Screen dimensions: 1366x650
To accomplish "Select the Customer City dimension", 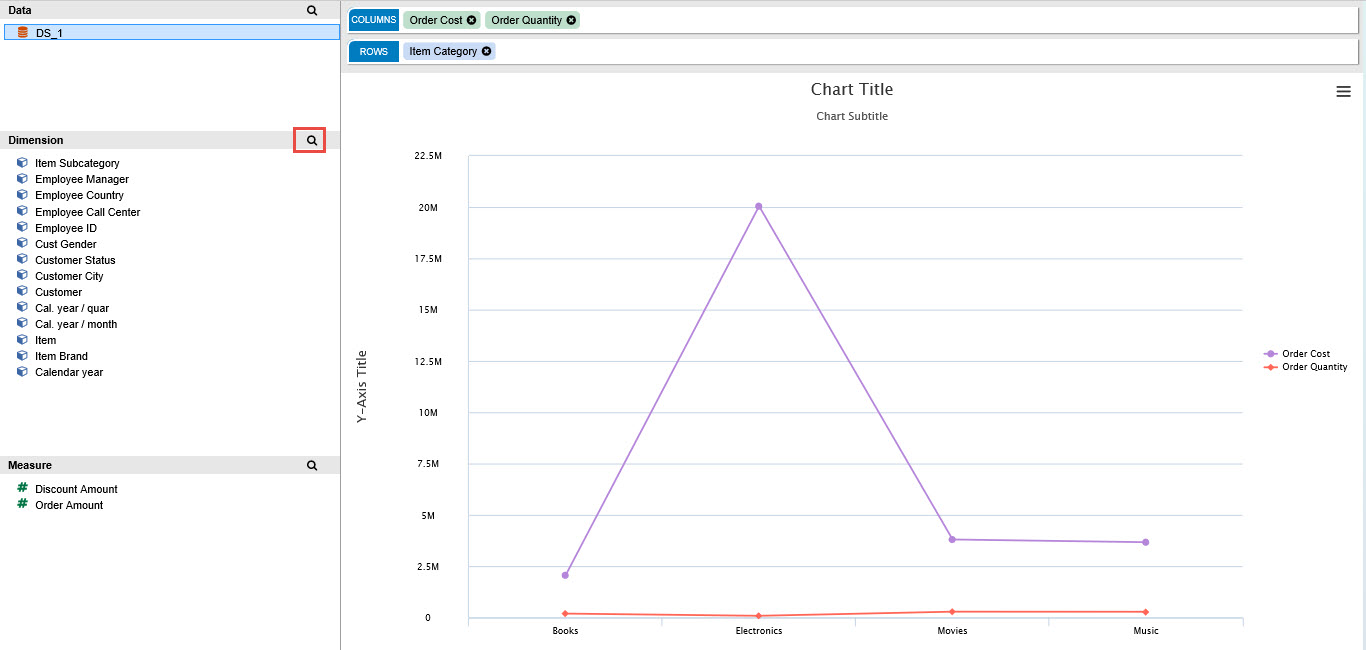I will click(69, 276).
